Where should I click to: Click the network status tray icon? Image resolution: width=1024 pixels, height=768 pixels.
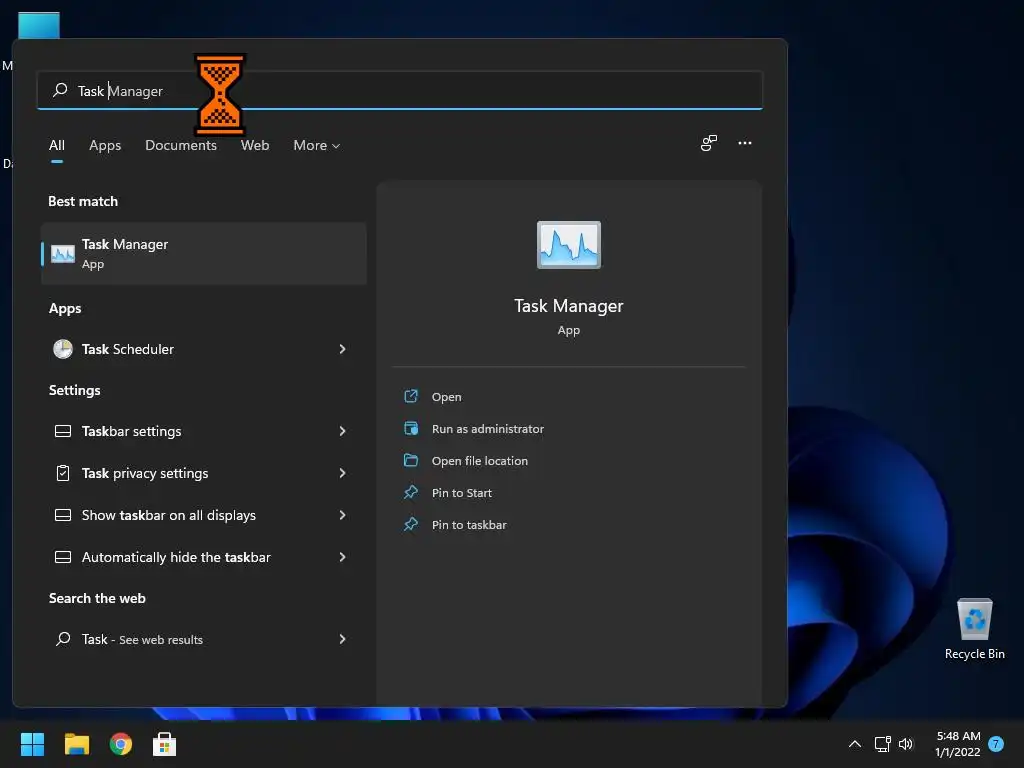[882, 744]
